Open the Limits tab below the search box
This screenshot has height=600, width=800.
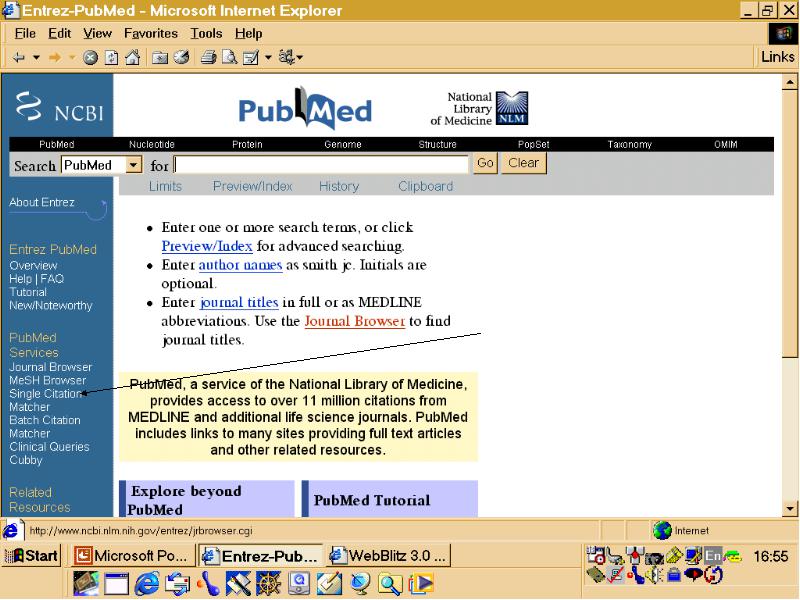point(165,186)
